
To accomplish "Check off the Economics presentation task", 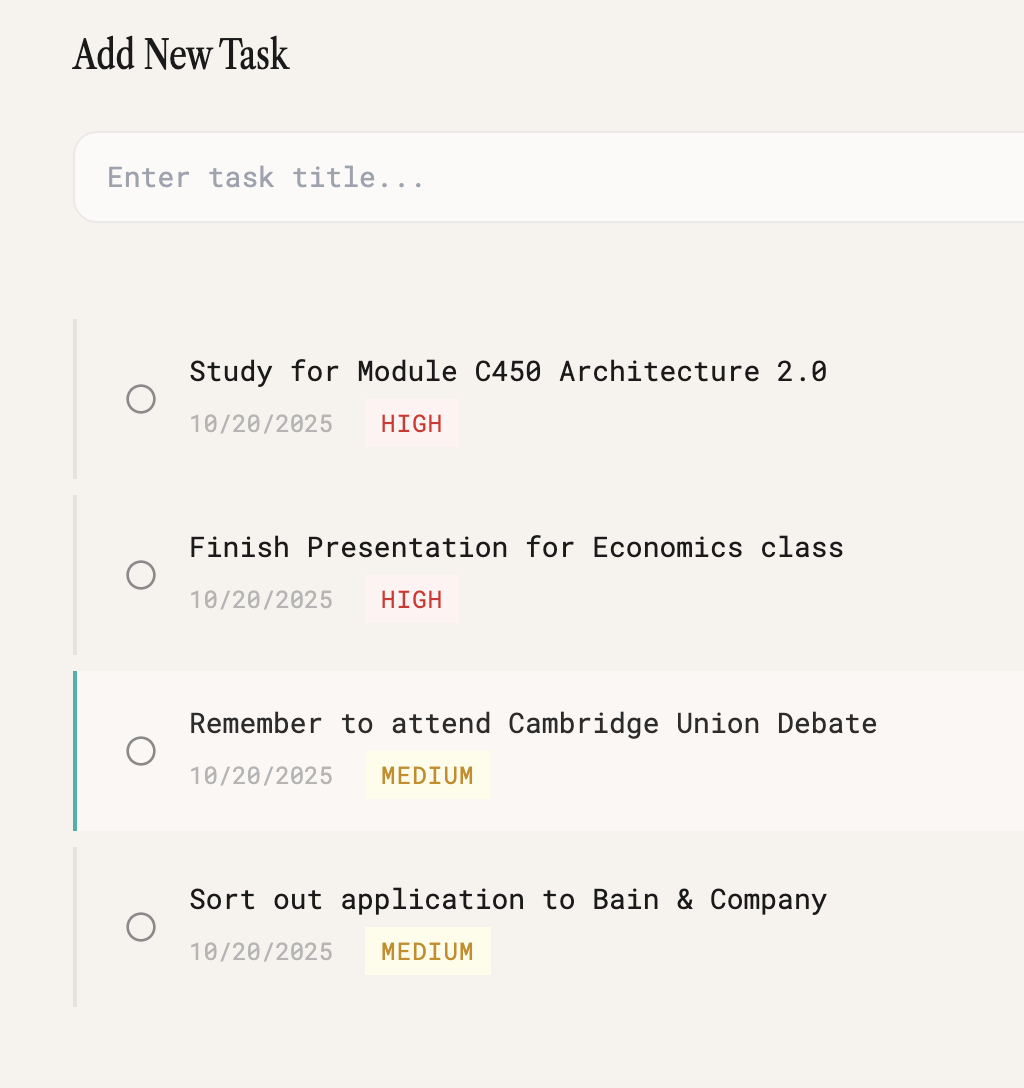I will click(x=141, y=575).
